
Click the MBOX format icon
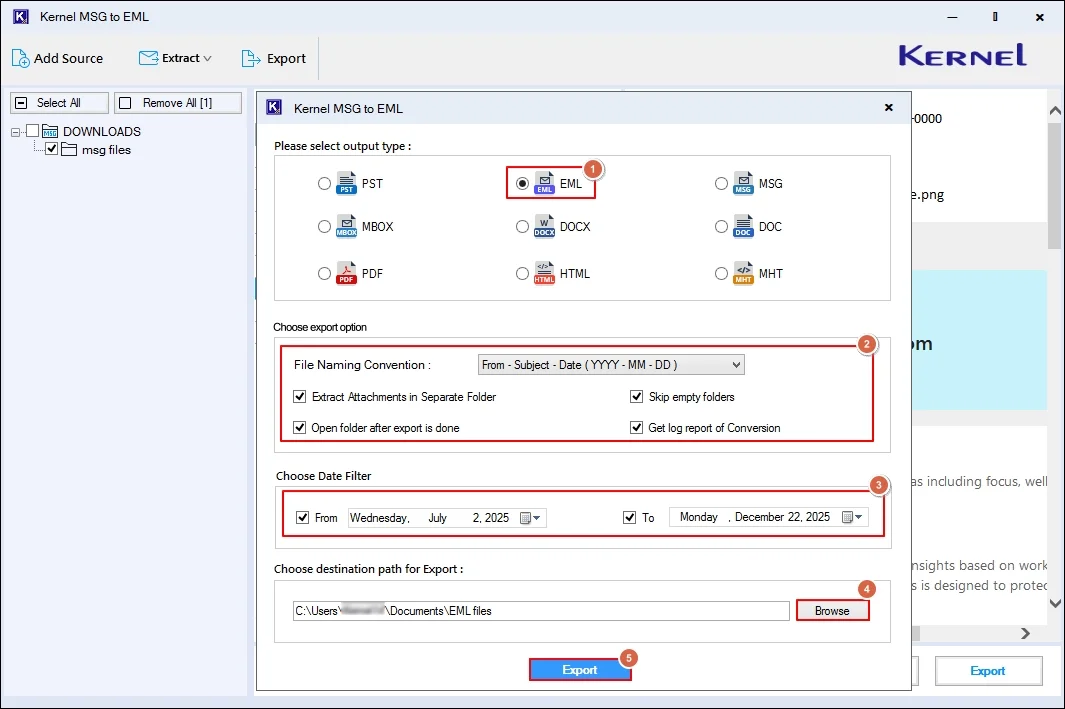click(345, 226)
